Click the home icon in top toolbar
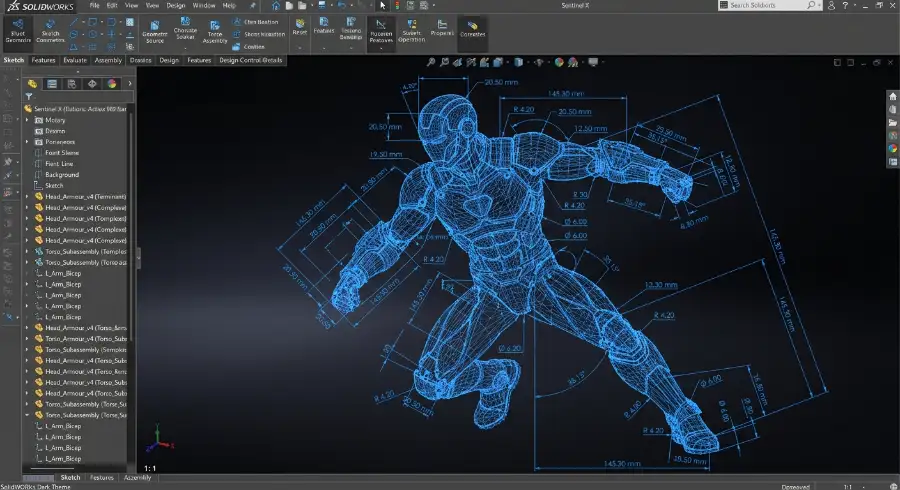The image size is (900, 490). (x=276, y=6)
